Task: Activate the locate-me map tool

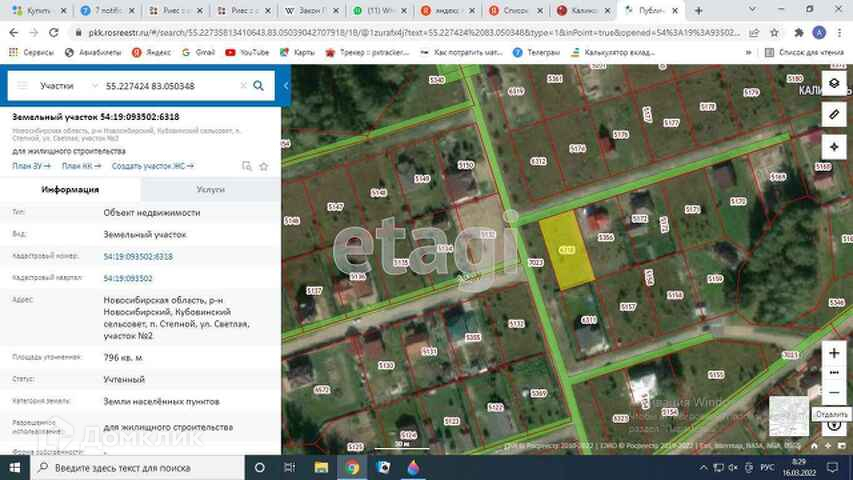Action: pos(833,146)
